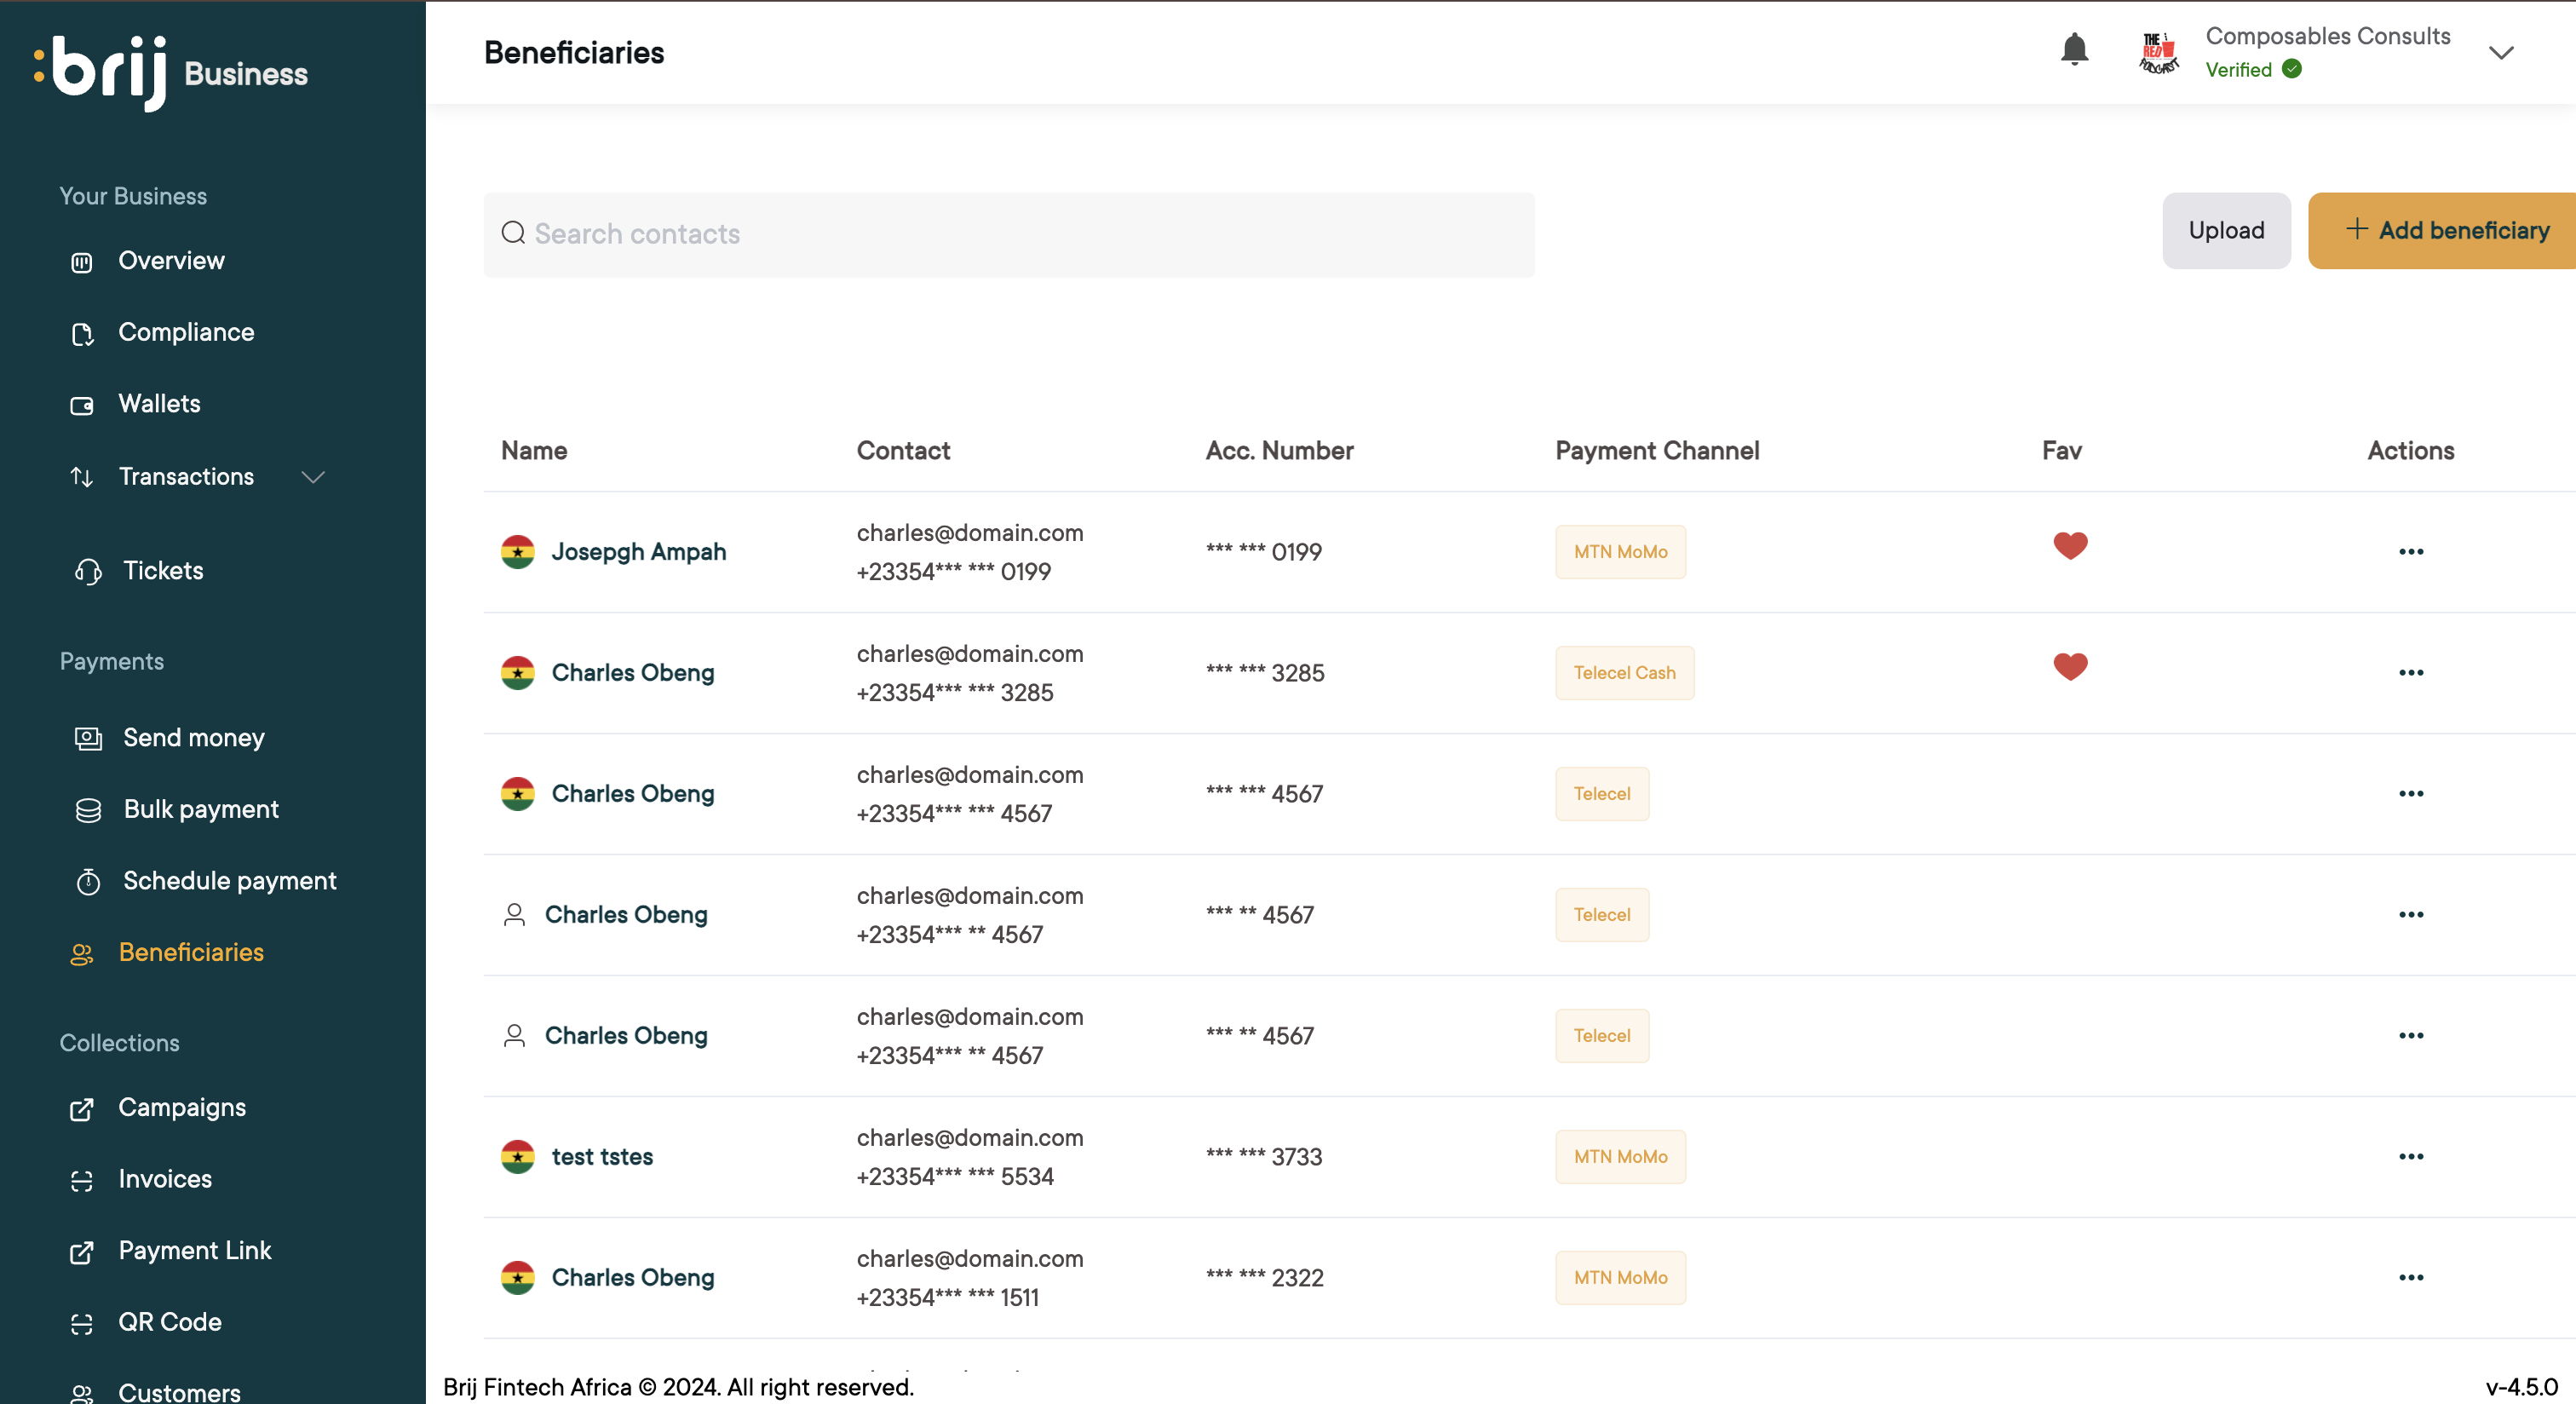Expand the Transactions submenu chevron
This screenshot has width=2576, height=1404.
coord(313,477)
